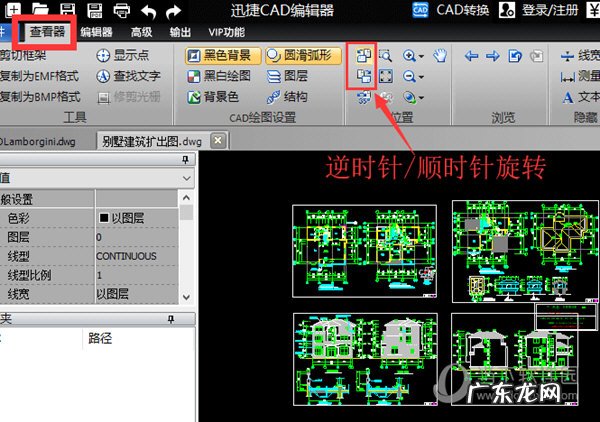
Task: Click the globe zoom icon
Action: coord(409,98)
